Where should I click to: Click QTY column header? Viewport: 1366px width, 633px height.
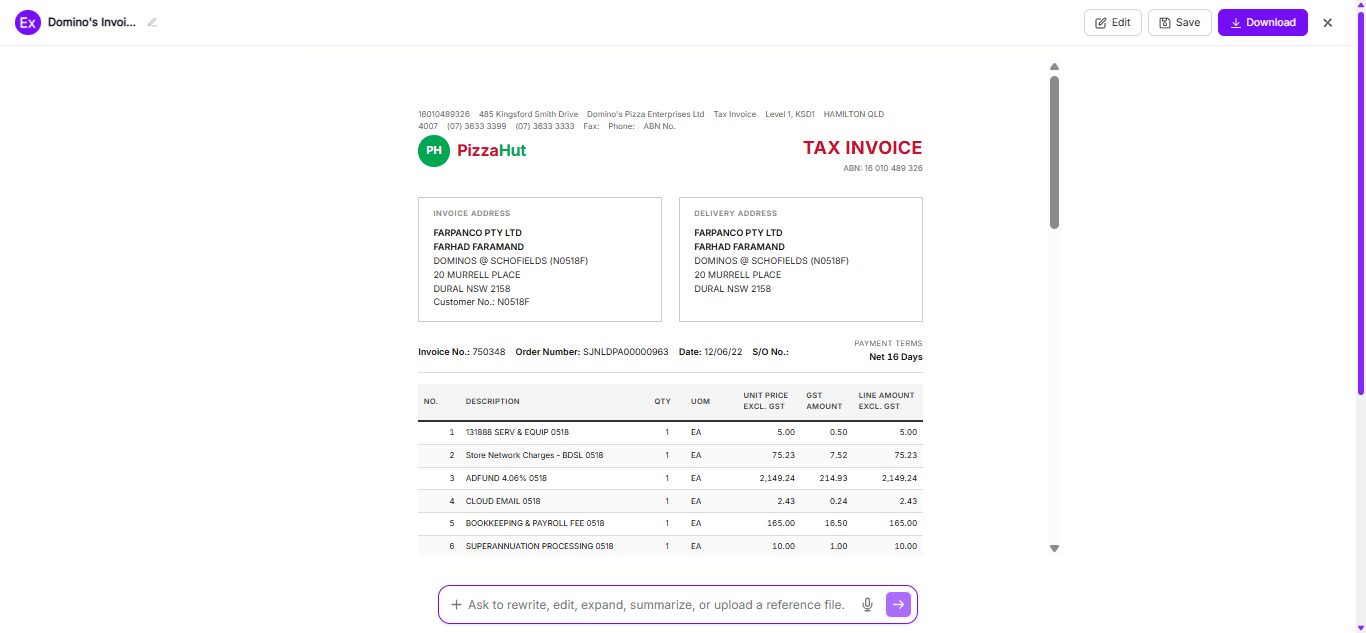(663, 401)
